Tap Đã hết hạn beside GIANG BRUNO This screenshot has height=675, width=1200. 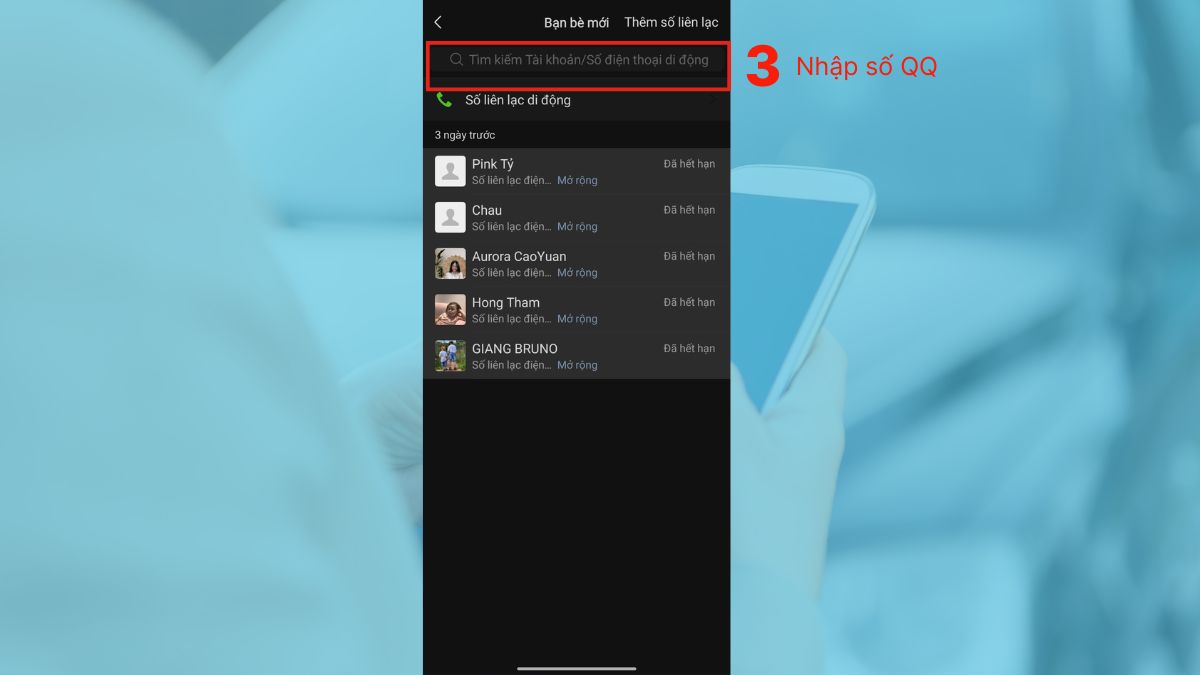(689, 348)
